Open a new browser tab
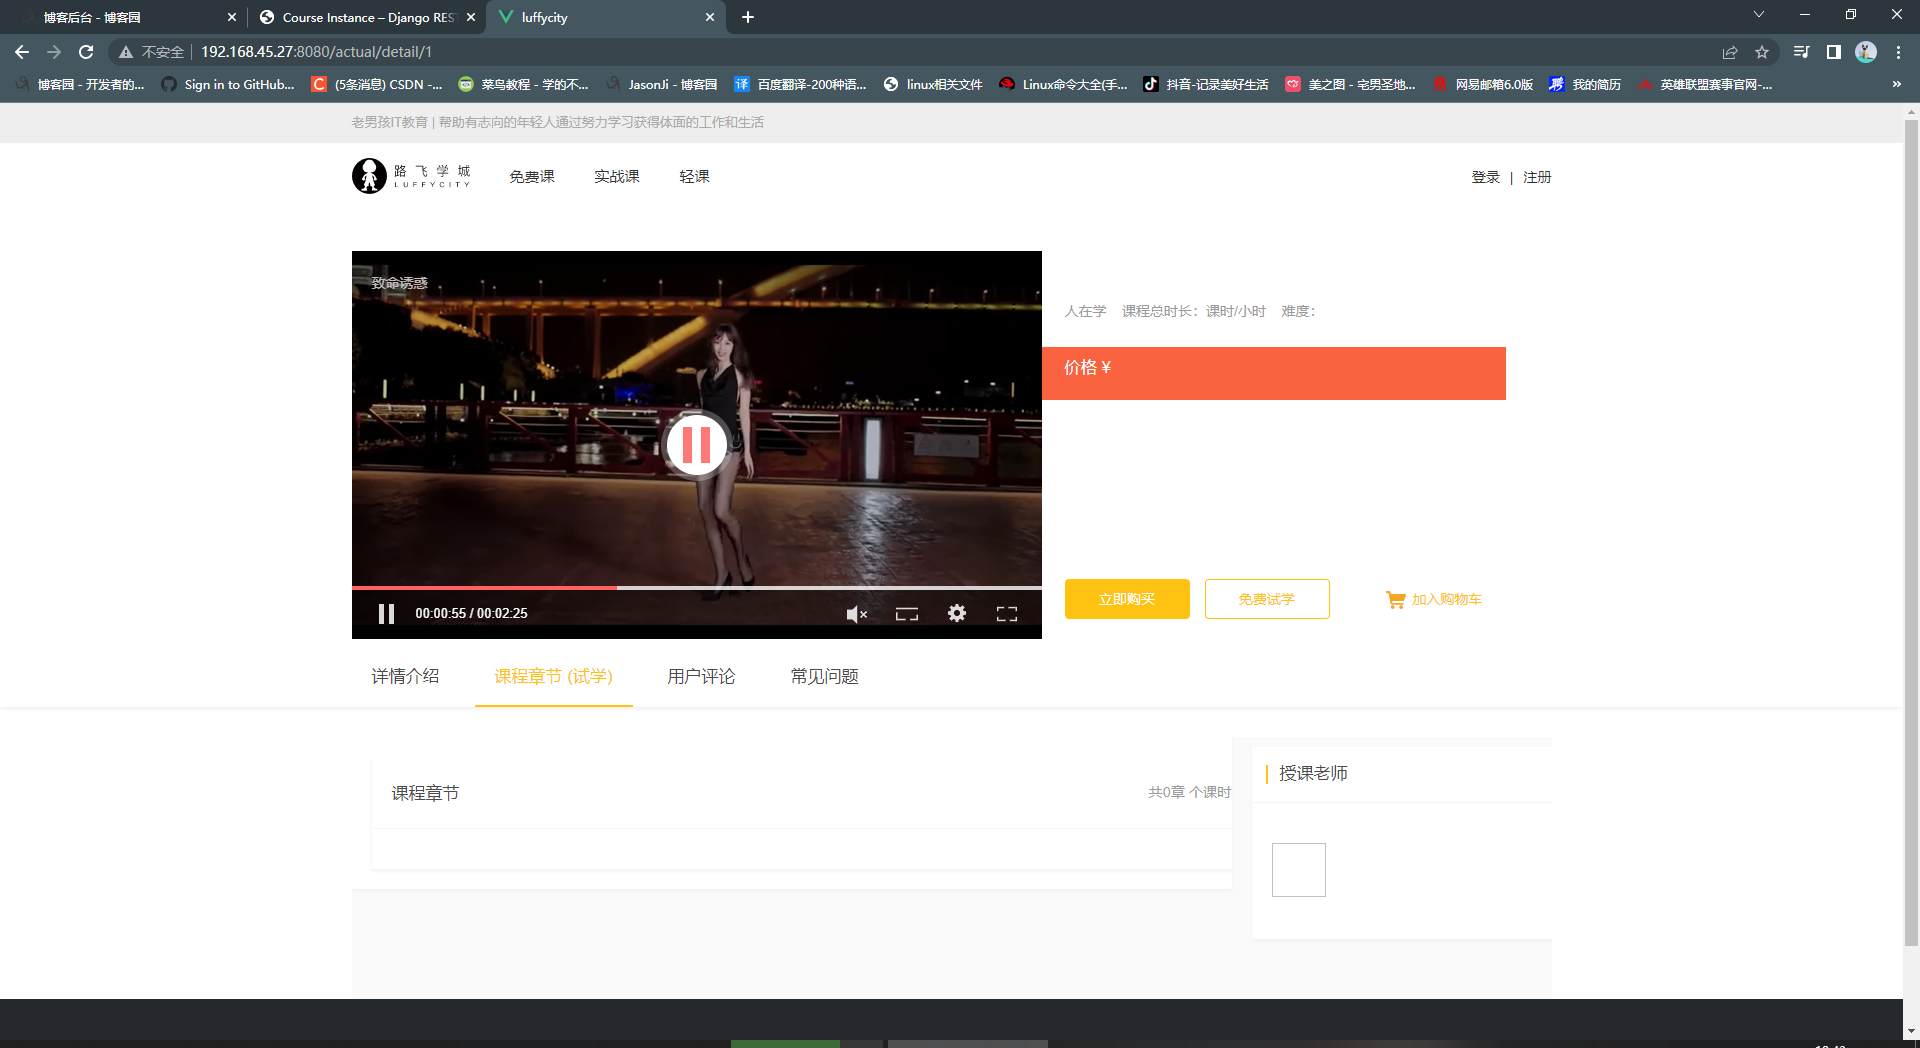Image resolution: width=1920 pixels, height=1048 pixels. [748, 17]
